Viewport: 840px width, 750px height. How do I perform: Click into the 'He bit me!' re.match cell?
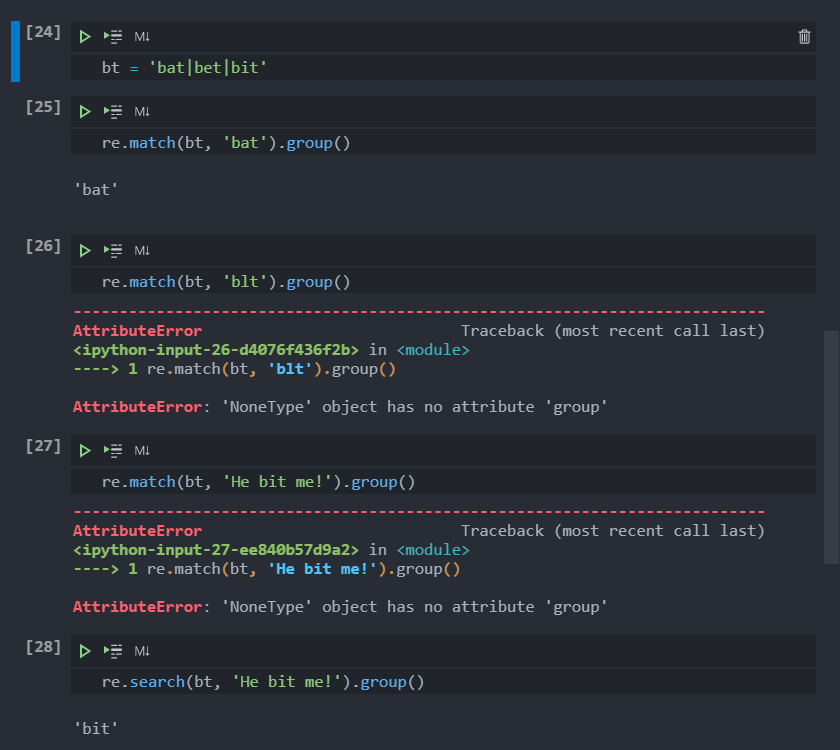tap(443, 482)
